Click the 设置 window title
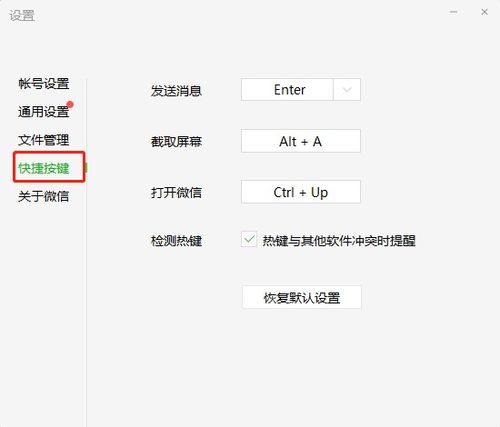 coord(22,15)
